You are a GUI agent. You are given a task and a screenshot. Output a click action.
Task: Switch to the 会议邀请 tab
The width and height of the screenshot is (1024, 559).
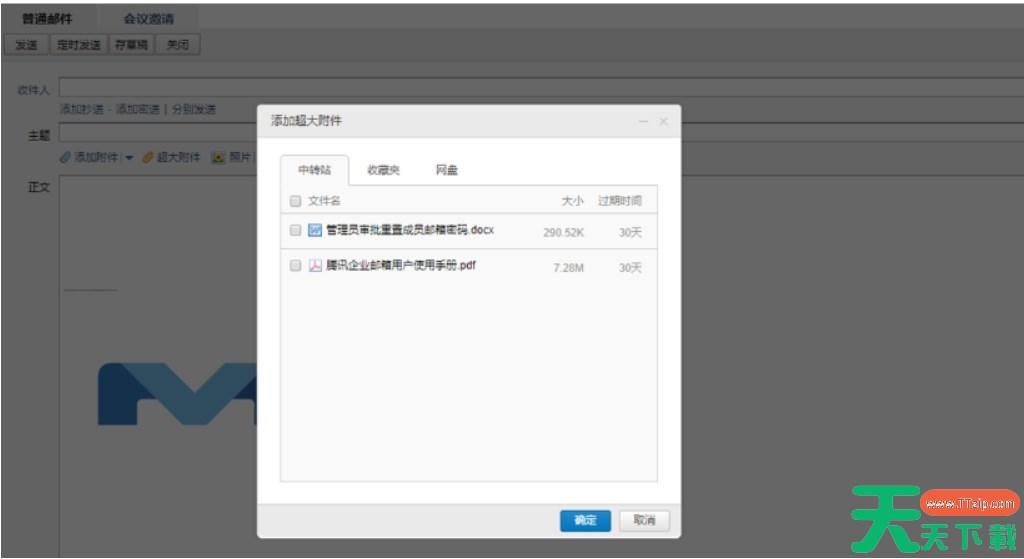pos(148,18)
